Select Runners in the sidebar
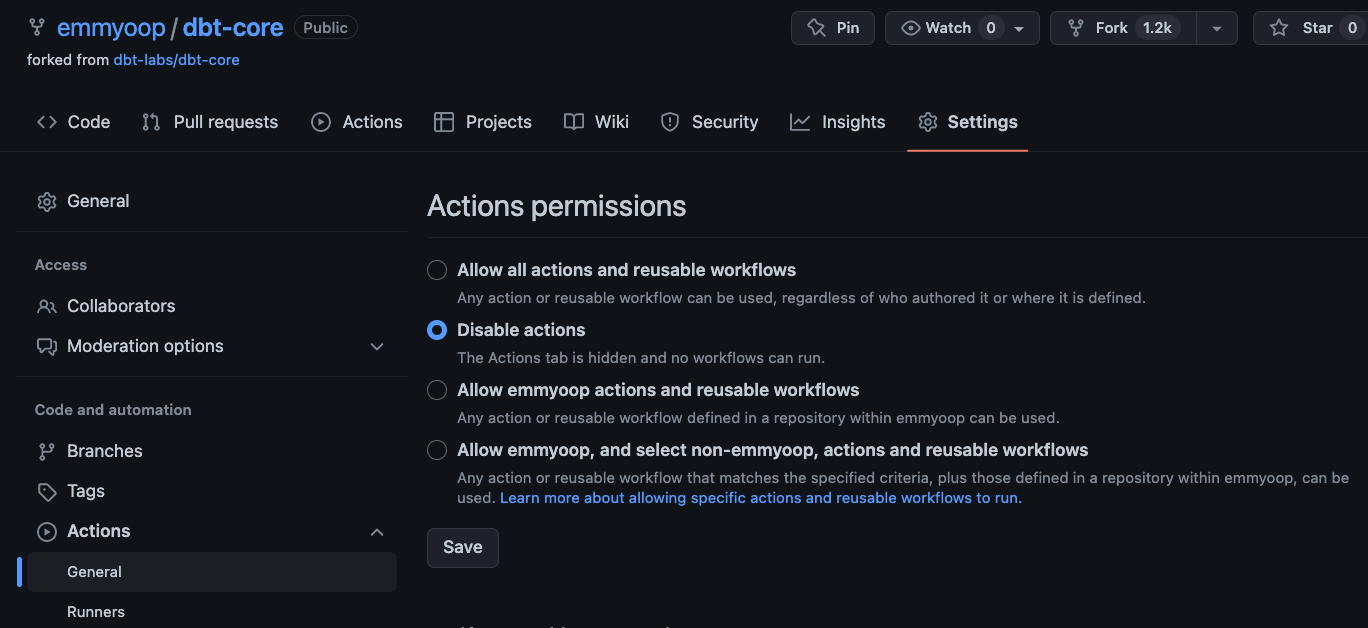Viewport: 1368px width, 628px height. point(95,611)
